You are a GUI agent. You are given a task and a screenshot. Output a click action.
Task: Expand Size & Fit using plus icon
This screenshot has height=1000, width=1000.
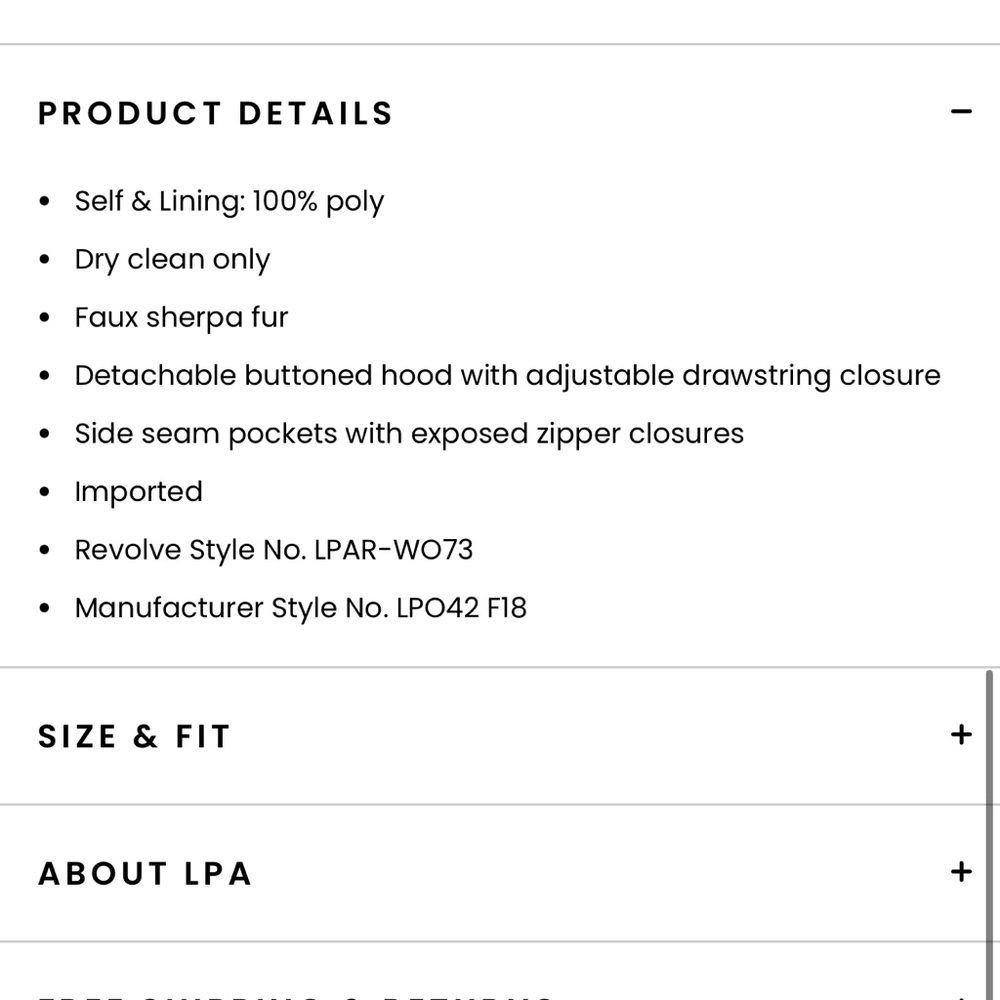coord(961,735)
